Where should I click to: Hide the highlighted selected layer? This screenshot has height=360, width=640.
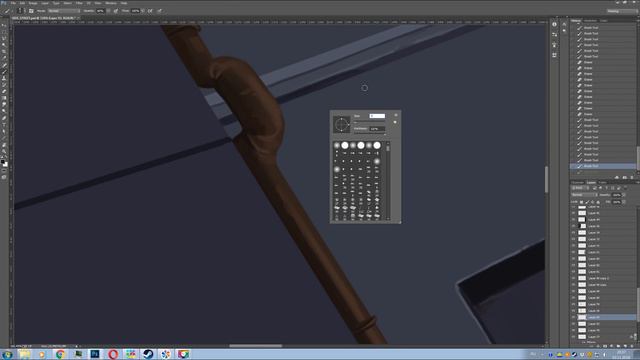pyautogui.click(x=573, y=317)
